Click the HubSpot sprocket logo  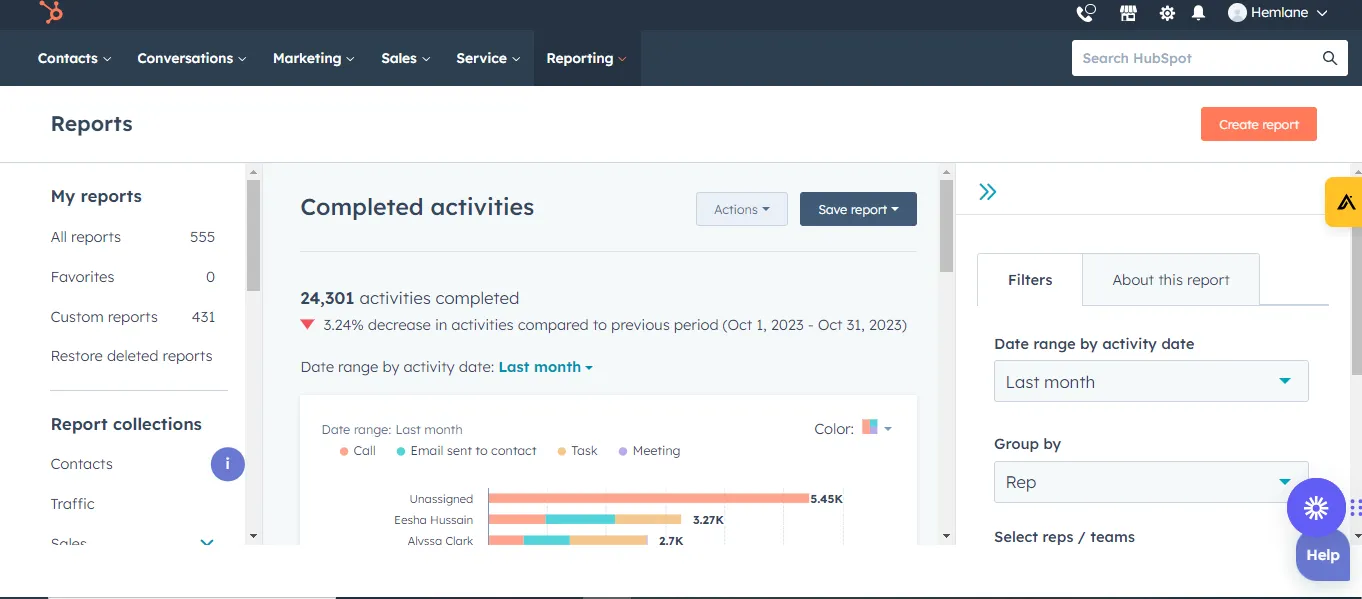[x=51, y=13]
